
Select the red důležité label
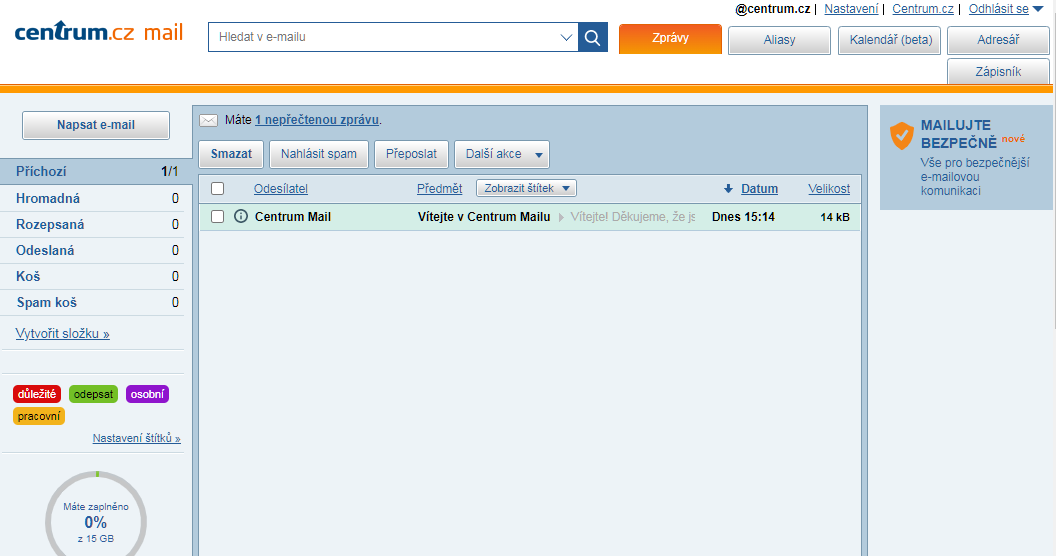click(37, 394)
